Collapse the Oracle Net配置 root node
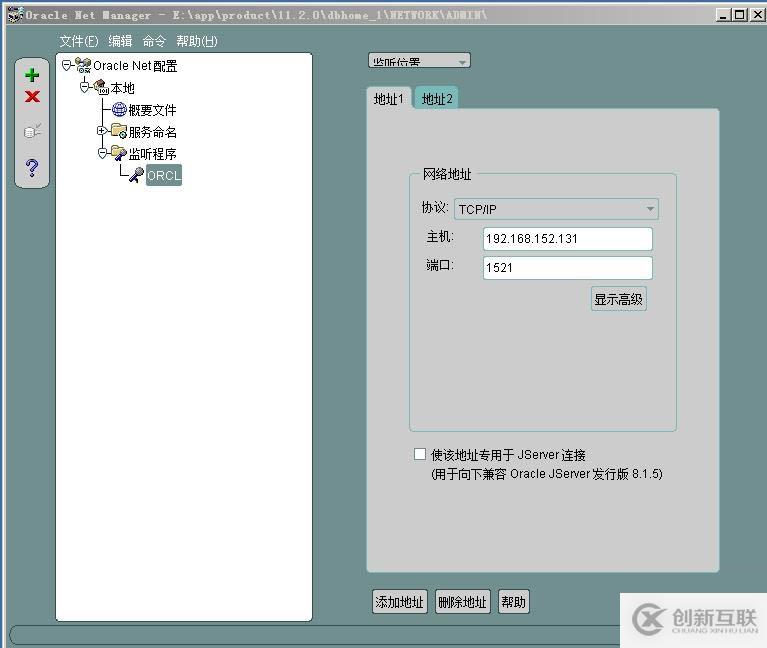The width and height of the screenshot is (767, 648). coord(67,65)
